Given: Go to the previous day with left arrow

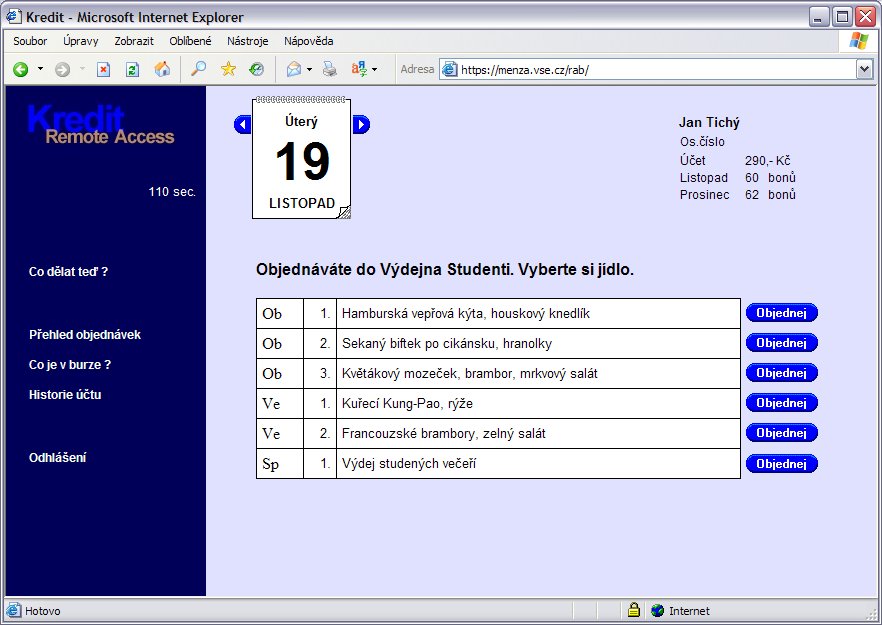Looking at the screenshot, I should 242,124.
